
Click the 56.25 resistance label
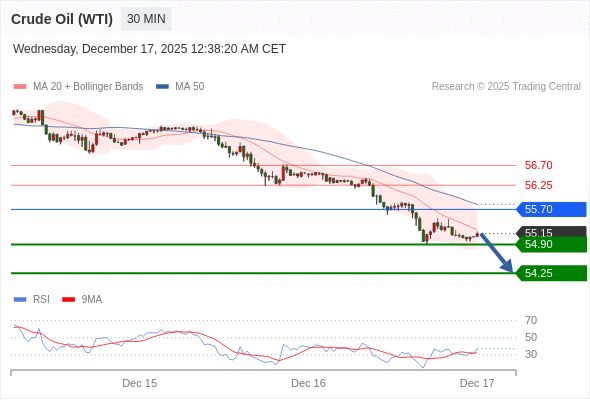click(539, 185)
